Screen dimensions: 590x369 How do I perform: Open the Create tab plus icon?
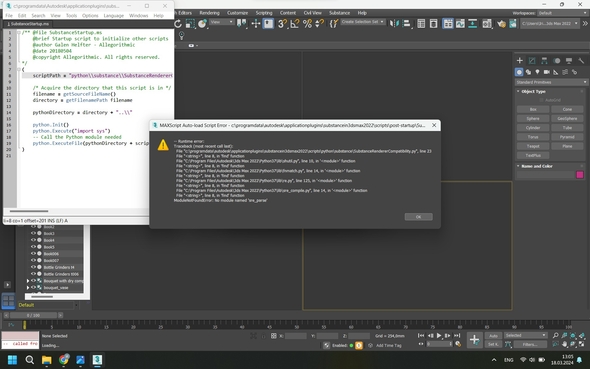pyautogui.click(x=520, y=61)
